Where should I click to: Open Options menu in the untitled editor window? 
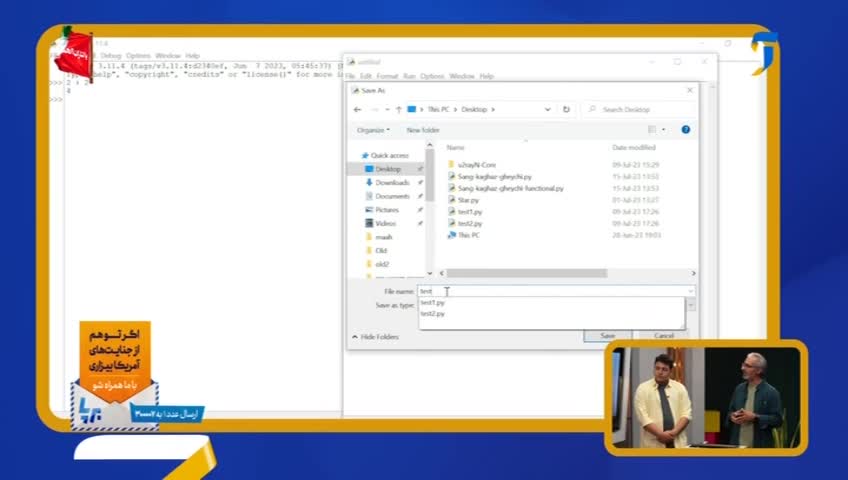[x=432, y=76]
